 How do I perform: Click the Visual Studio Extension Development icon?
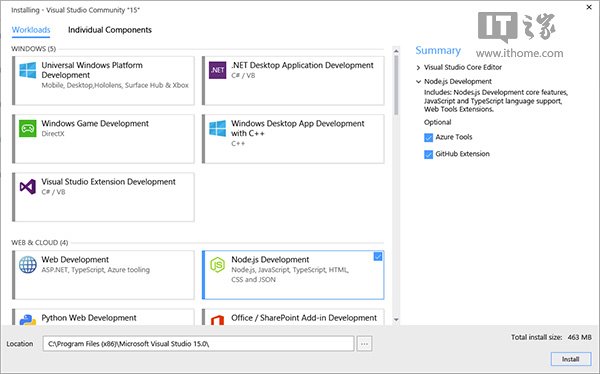[28, 186]
